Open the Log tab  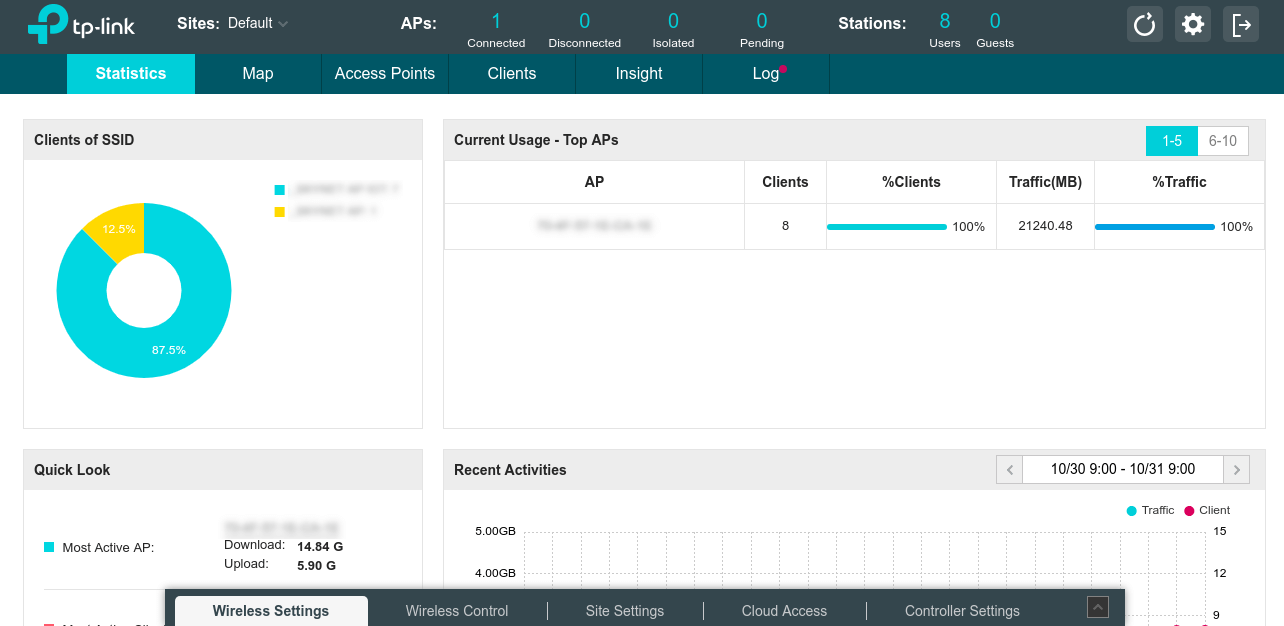(765, 74)
